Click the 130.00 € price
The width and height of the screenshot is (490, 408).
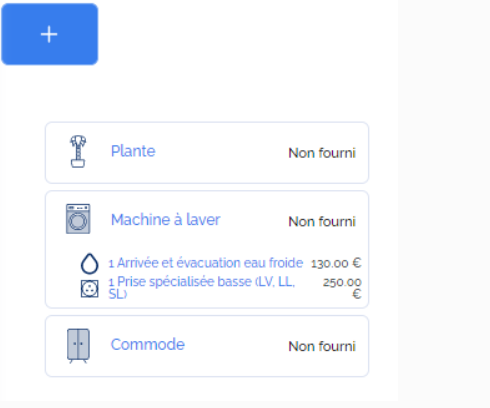[x=336, y=263]
